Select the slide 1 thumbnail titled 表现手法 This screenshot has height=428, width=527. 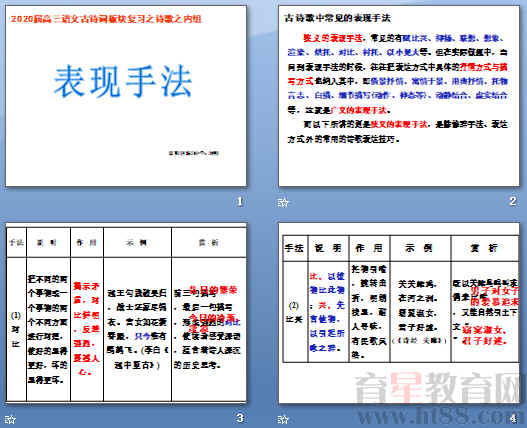click(x=126, y=96)
